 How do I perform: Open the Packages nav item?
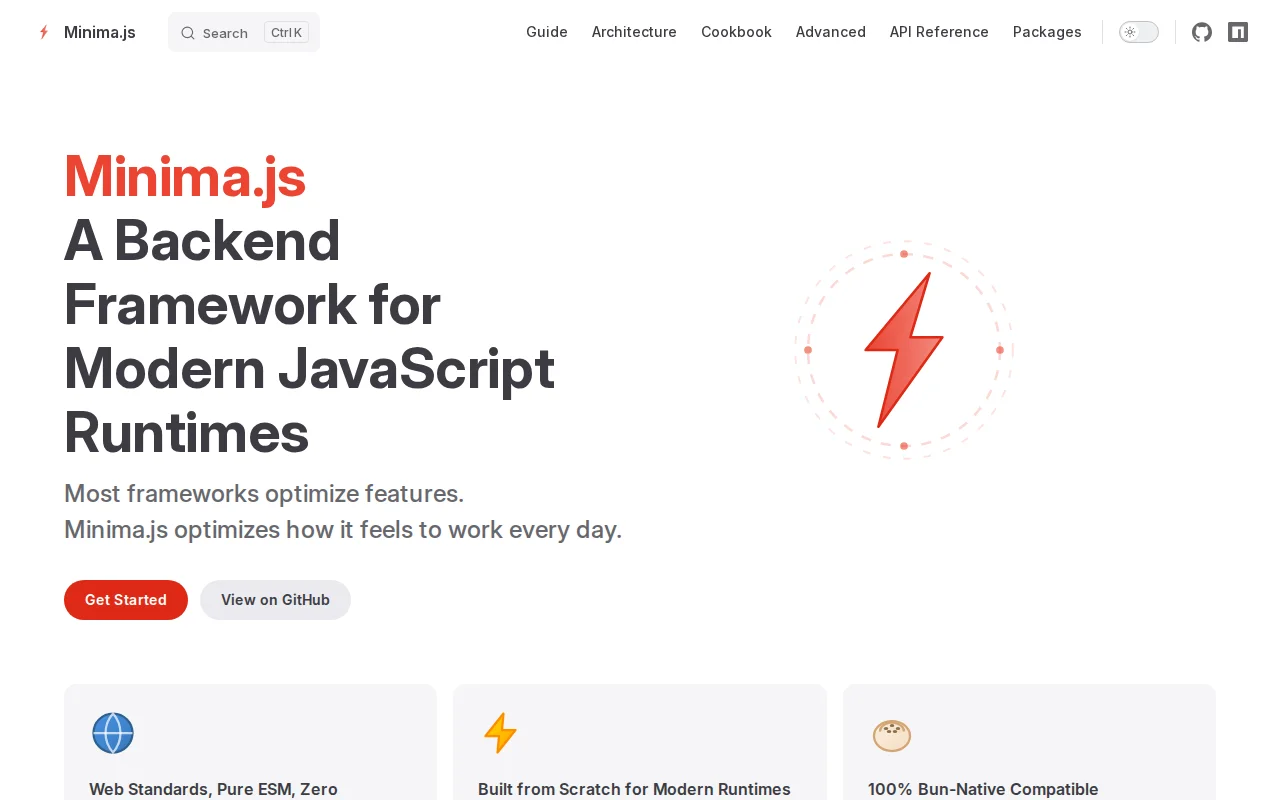(1047, 32)
